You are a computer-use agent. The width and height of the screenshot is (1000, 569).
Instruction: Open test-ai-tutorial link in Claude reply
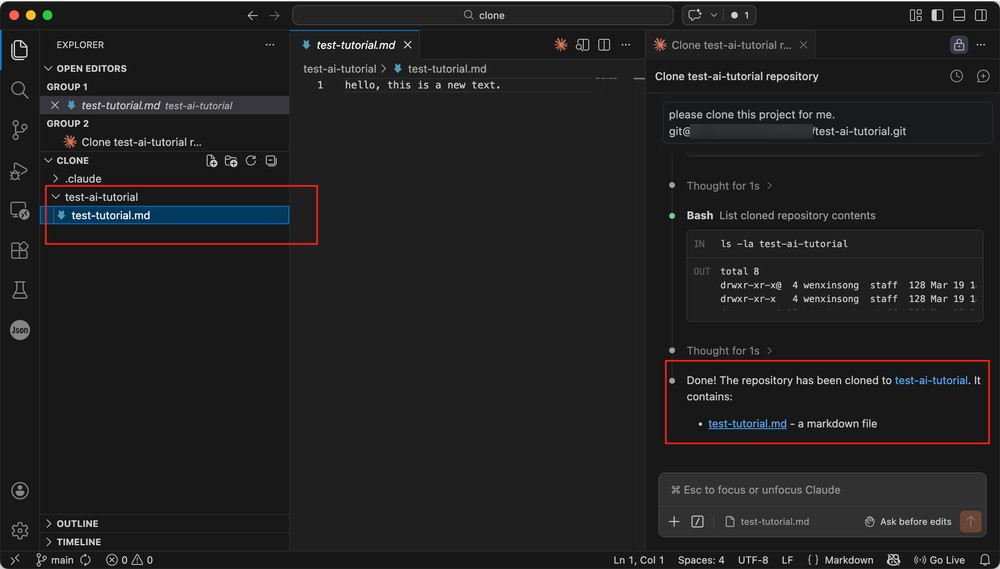931,380
